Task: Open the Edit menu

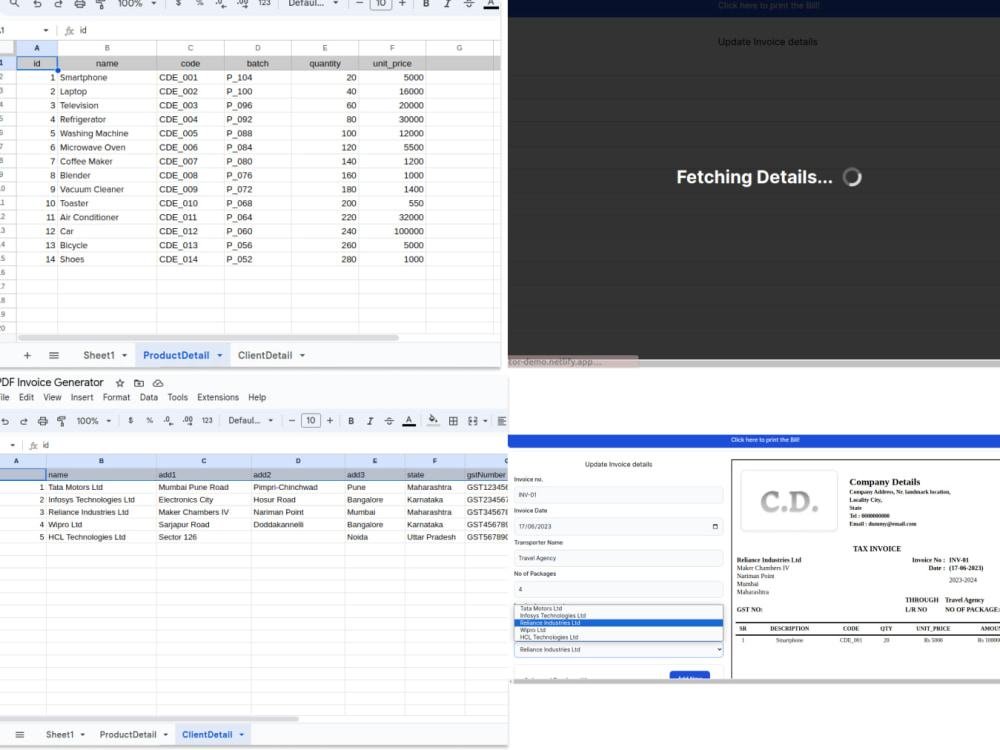Action: pyautogui.click(x=26, y=397)
